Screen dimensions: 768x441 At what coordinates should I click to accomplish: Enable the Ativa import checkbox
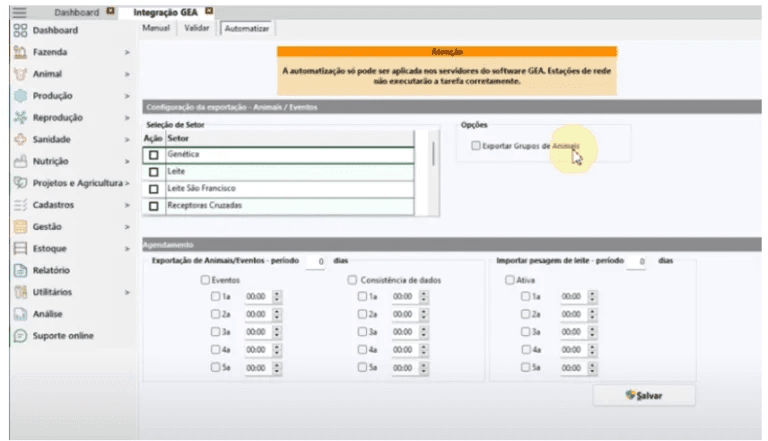click(510, 280)
